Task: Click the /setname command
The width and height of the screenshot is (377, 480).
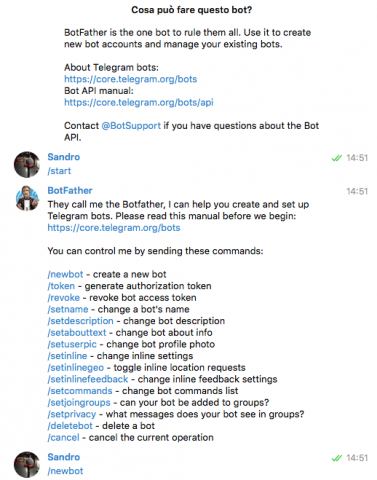Action: pos(68,309)
